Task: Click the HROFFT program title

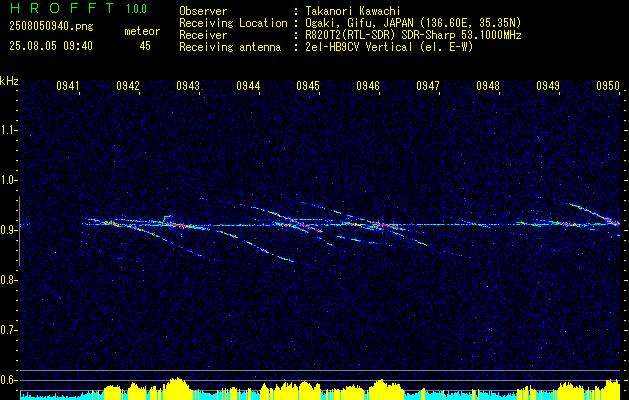Action: pos(62,8)
